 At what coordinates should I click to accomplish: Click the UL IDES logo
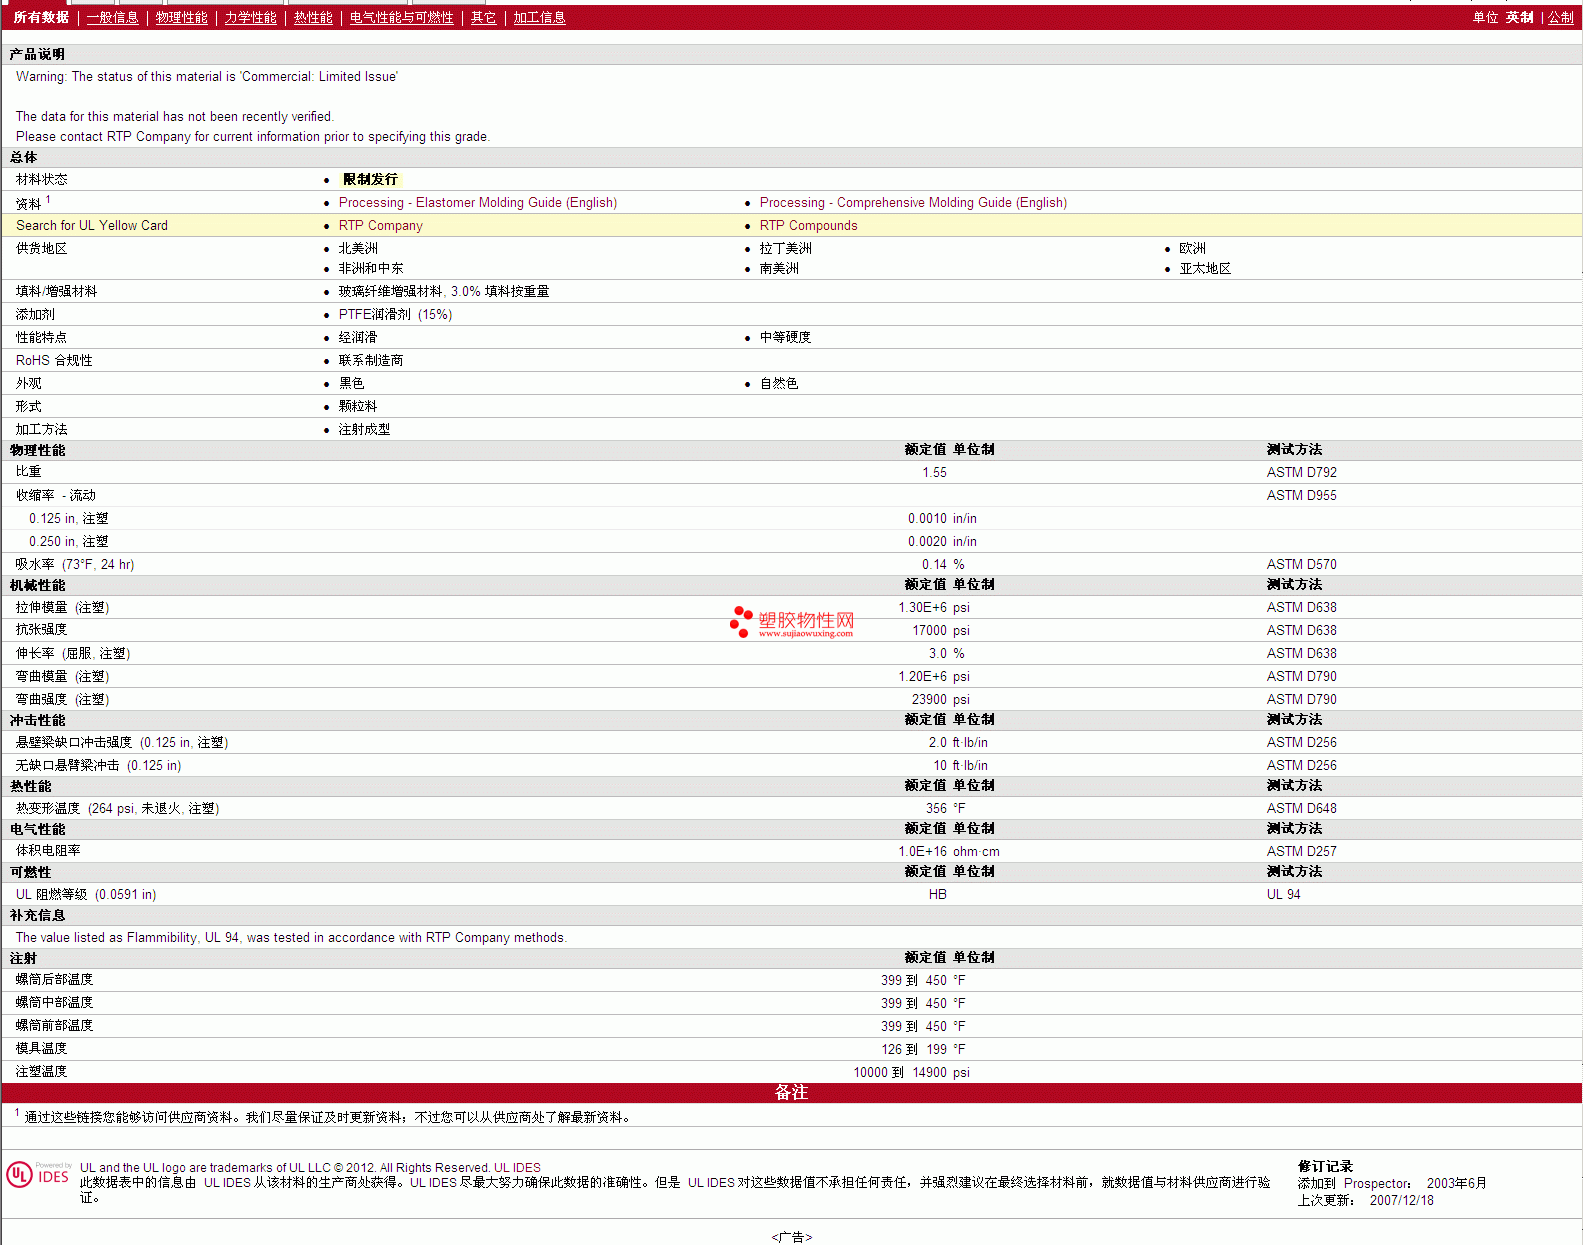[x=38, y=1174]
